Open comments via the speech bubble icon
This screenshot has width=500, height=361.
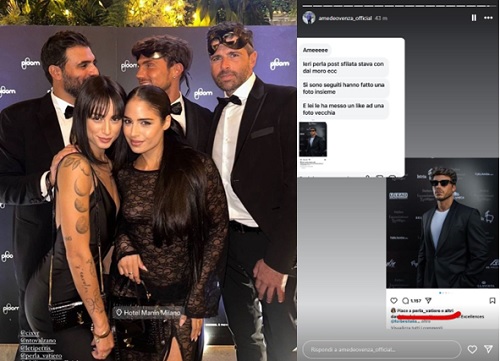tap(406, 301)
